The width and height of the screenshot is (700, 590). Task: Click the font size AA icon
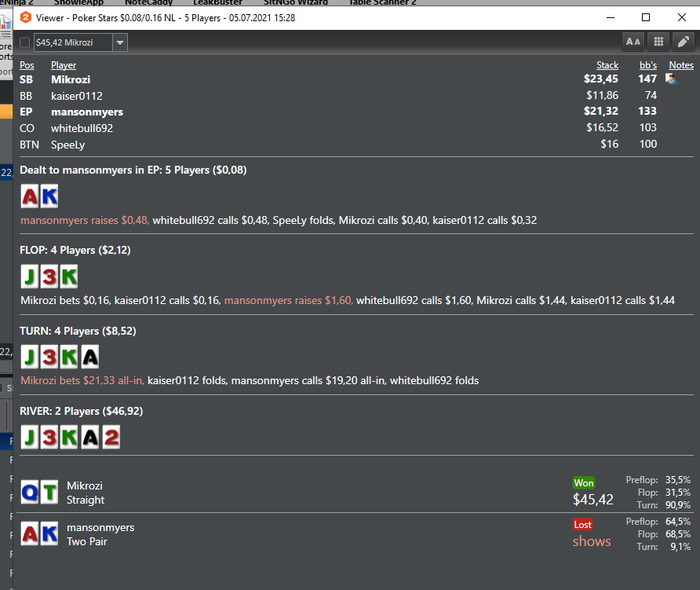coord(633,42)
